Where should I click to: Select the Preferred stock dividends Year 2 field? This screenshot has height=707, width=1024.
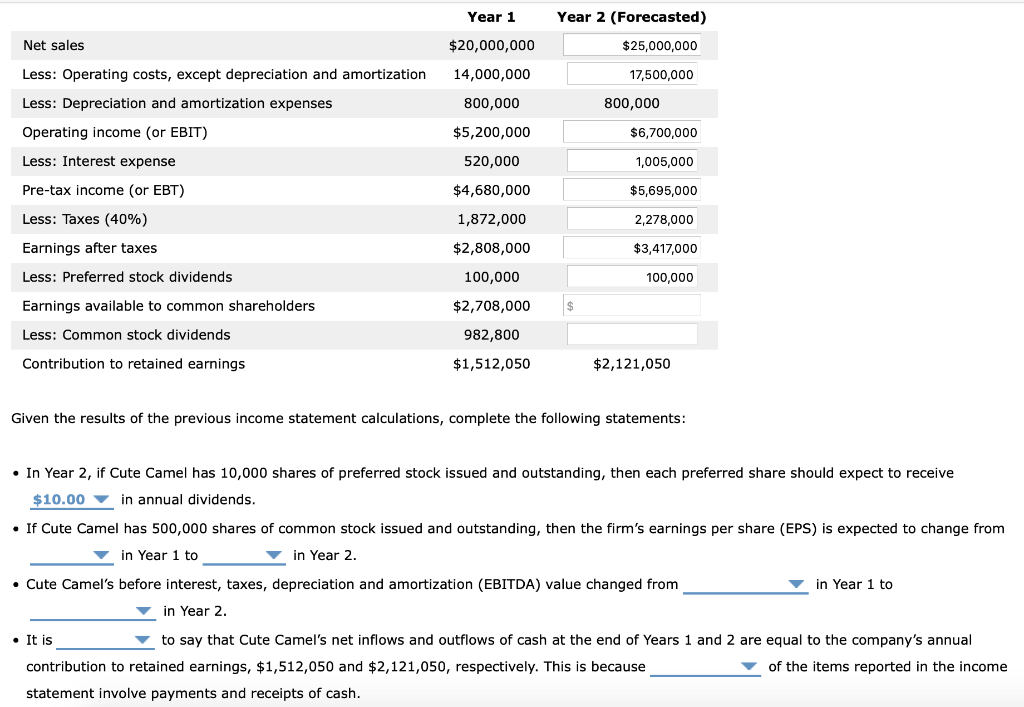[632, 276]
